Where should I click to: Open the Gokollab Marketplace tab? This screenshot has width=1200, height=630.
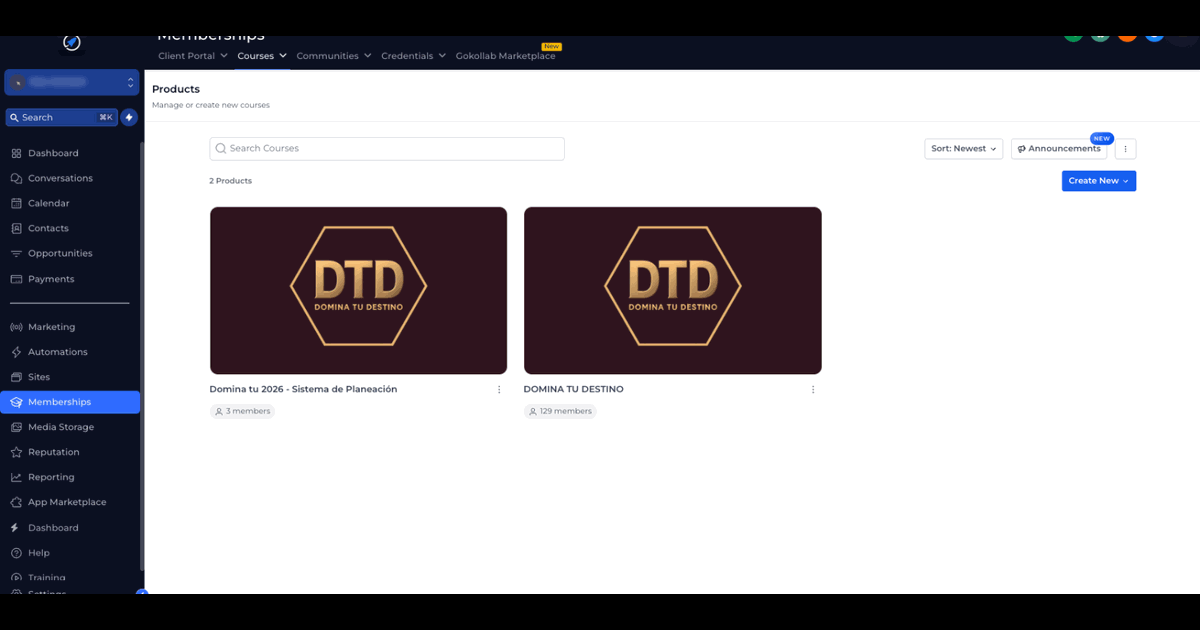click(x=505, y=56)
